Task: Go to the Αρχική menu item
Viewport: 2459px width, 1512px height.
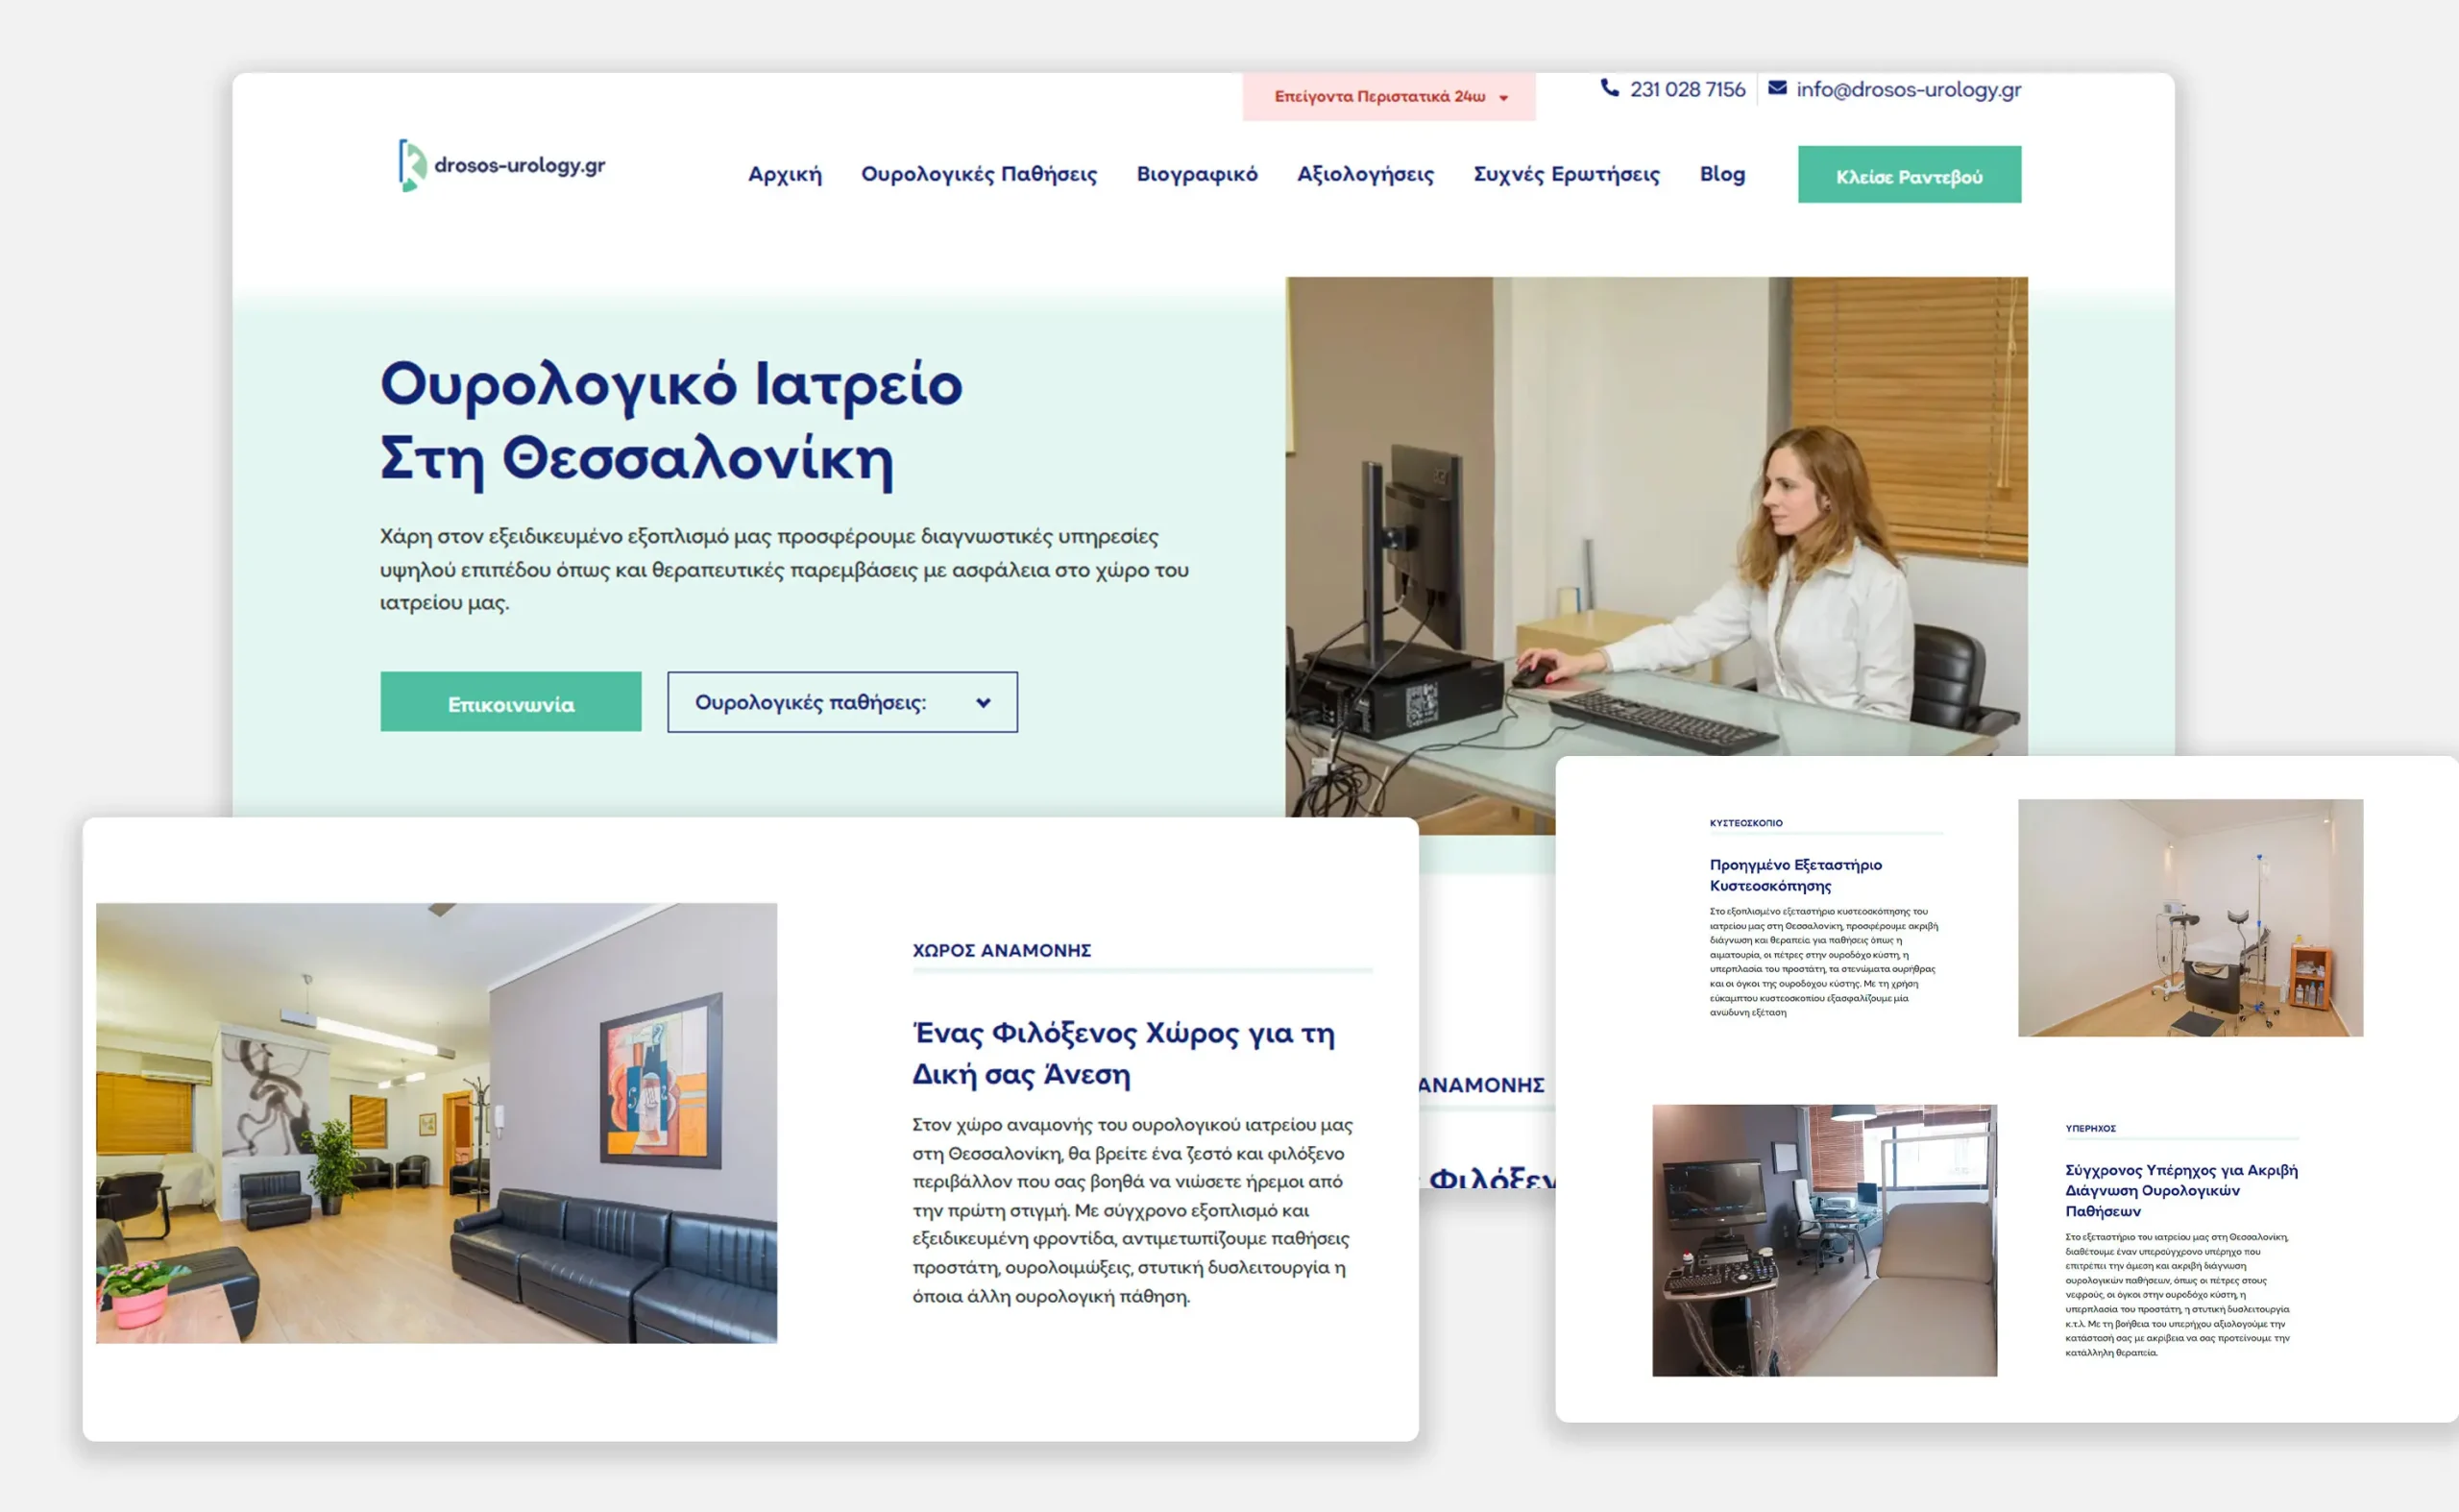Action: coord(784,175)
